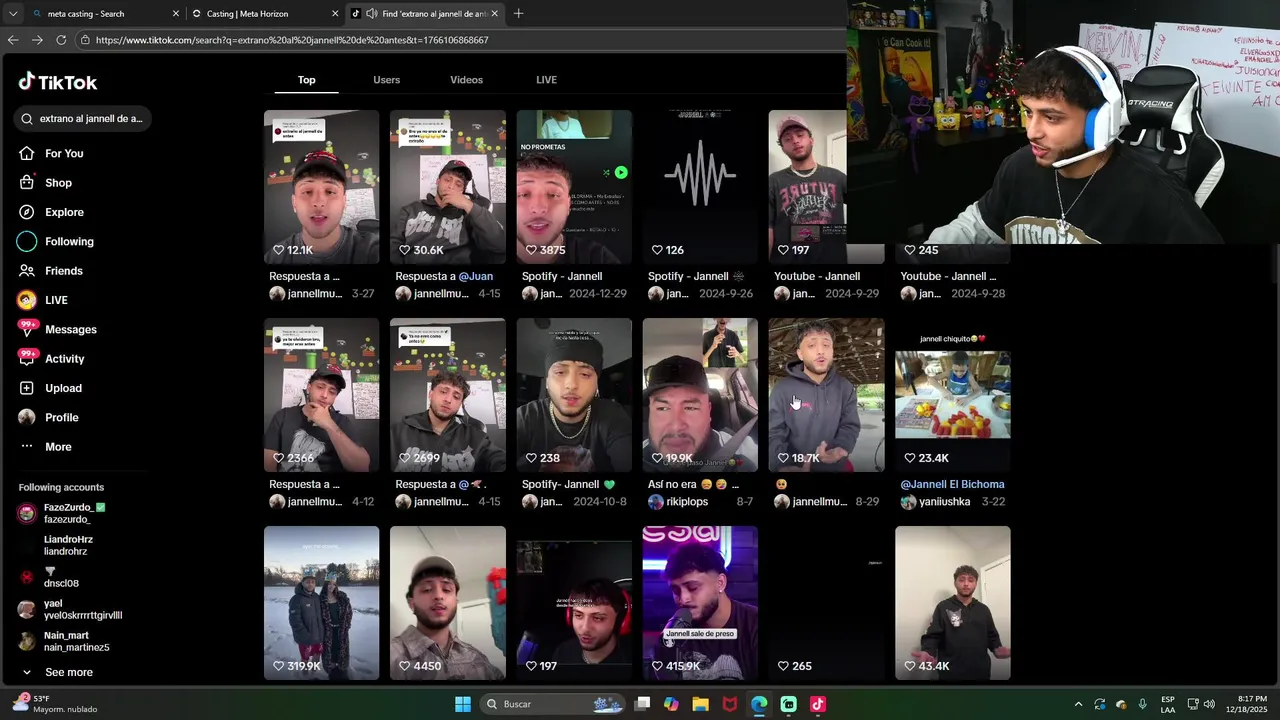
Task: Click the microphone tray icon
Action: tap(1142, 704)
